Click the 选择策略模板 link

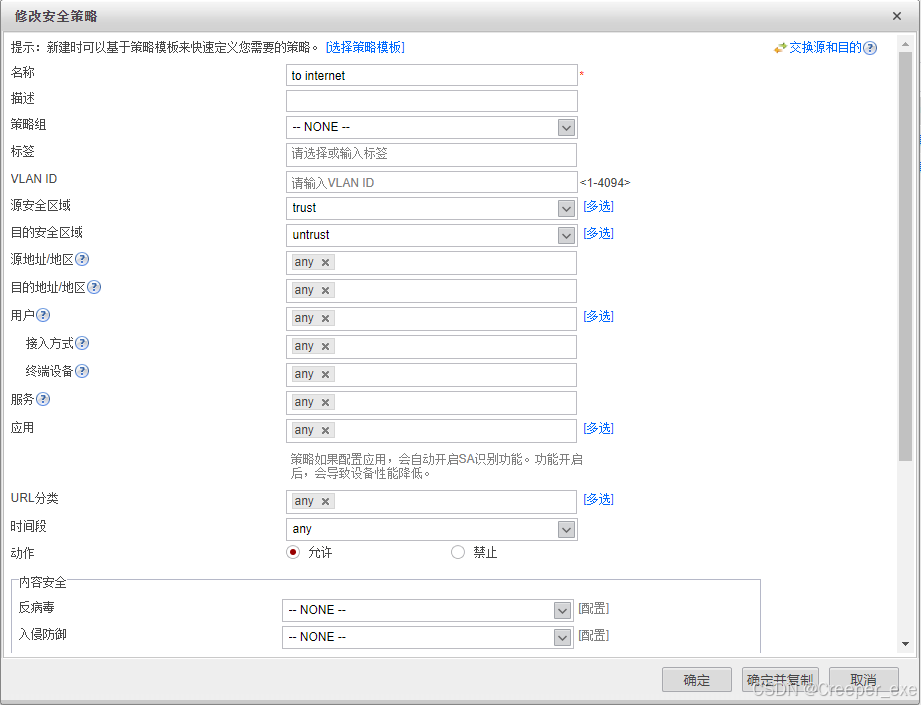tap(365, 48)
